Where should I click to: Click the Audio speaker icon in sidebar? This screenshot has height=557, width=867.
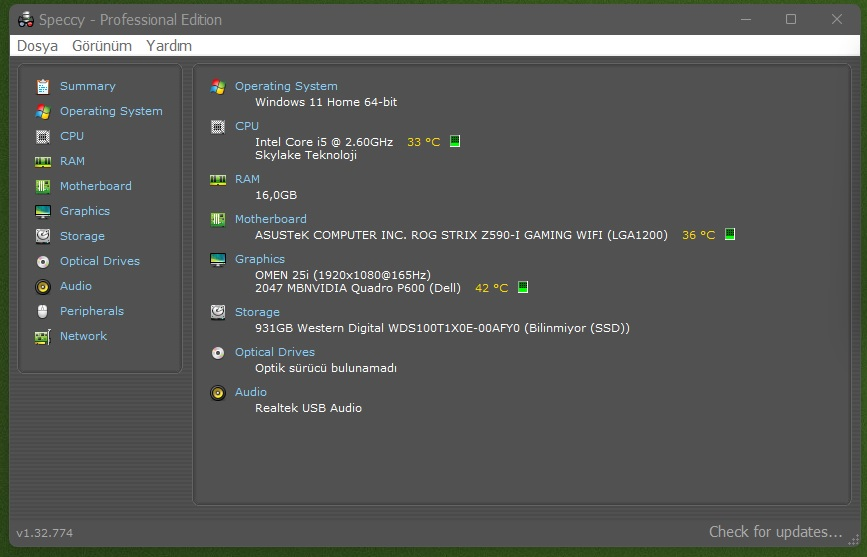(x=43, y=286)
